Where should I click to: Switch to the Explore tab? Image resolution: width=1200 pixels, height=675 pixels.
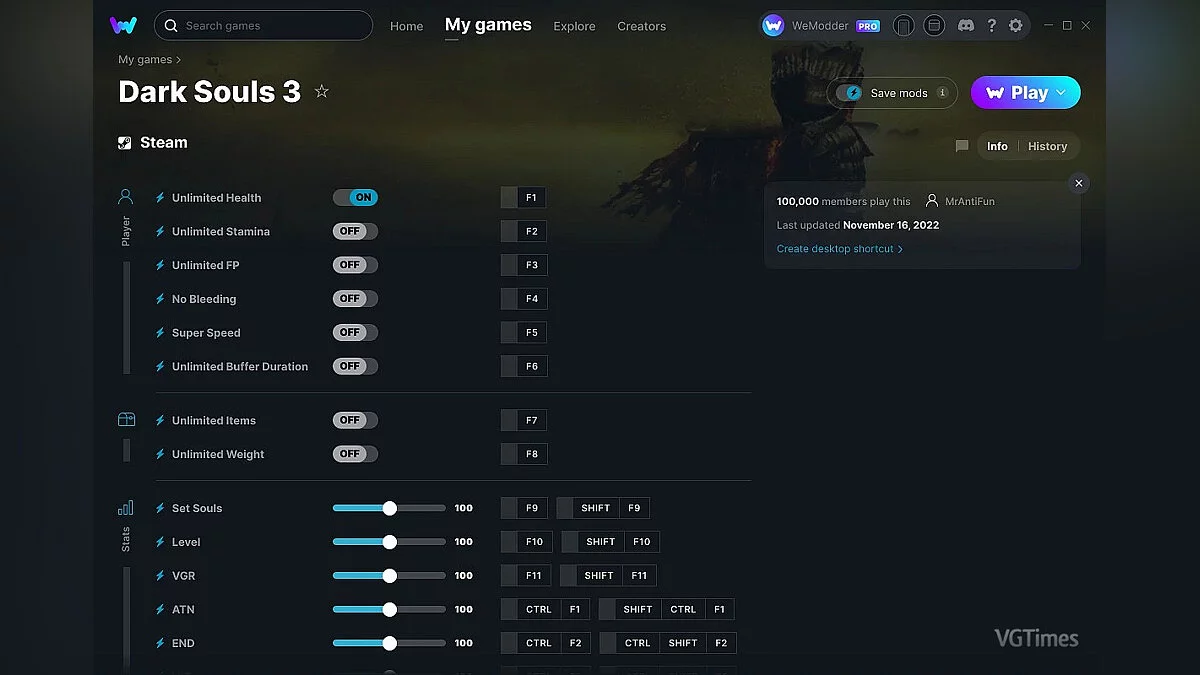pos(574,26)
